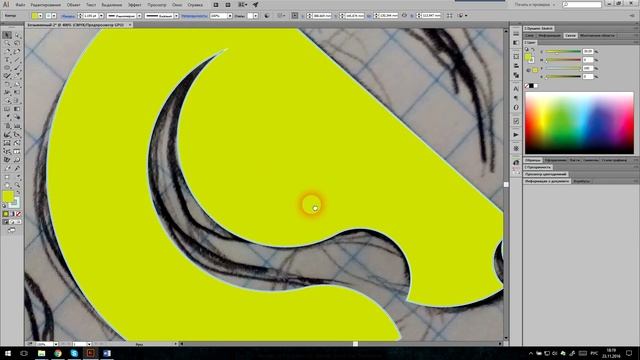Viewport: 640px width, 360px height.
Task: Open File Explorer from the taskbar
Action: click(41, 353)
